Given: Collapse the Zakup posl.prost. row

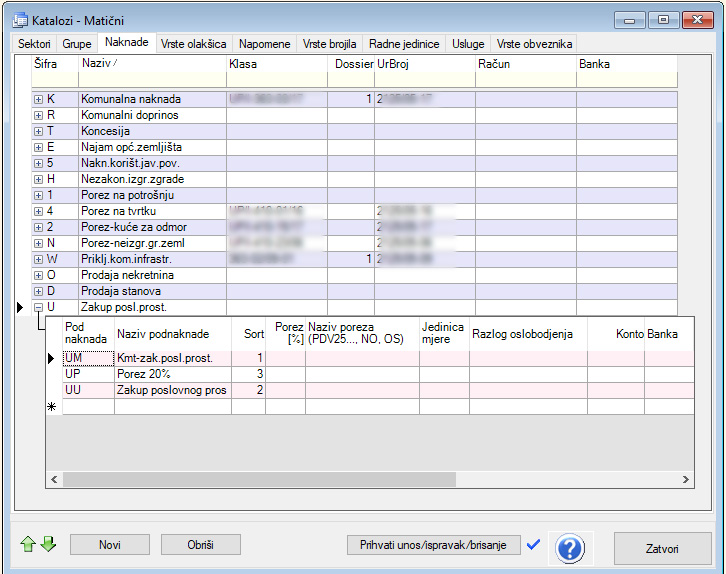Looking at the screenshot, I should click(38, 307).
